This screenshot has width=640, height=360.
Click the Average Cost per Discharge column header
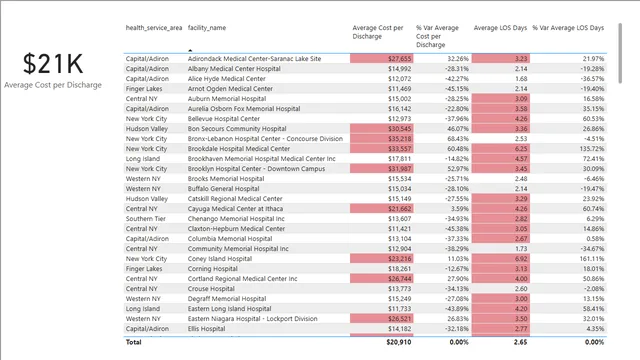pos(378,32)
